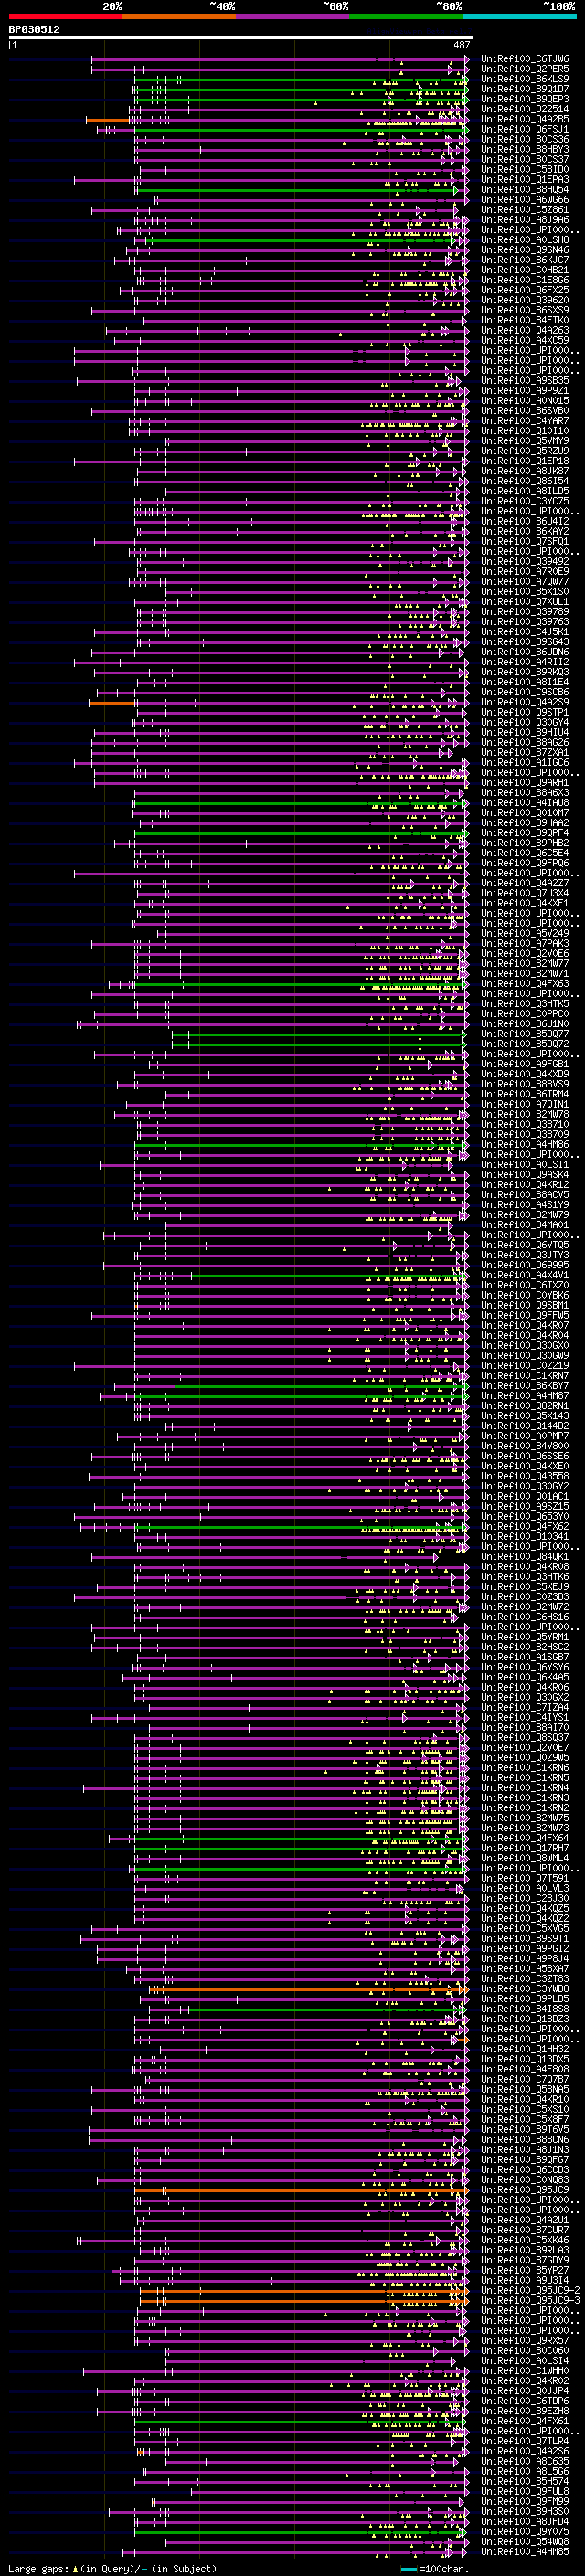Select hit UniRef100_Q9FUL8
Image resolution: width=585 pixels, height=2576 pixels.
[x=525, y=2491]
